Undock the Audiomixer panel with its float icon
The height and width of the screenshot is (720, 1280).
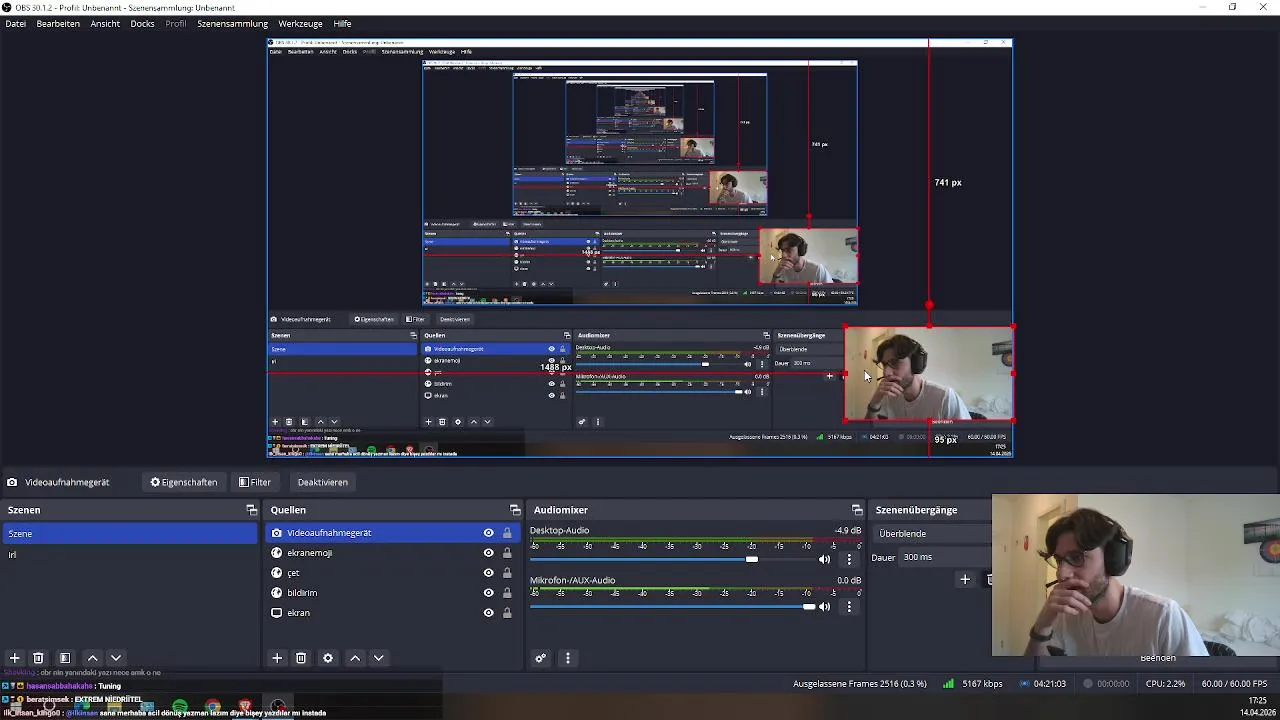click(857, 510)
